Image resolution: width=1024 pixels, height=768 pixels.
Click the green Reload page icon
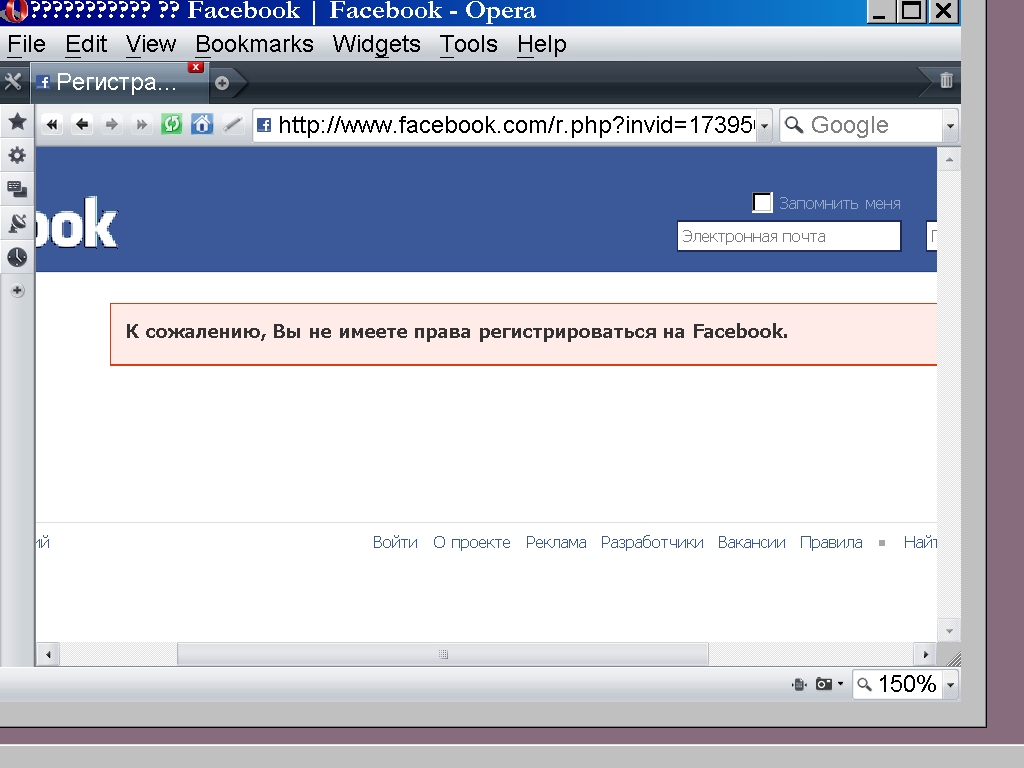click(172, 124)
